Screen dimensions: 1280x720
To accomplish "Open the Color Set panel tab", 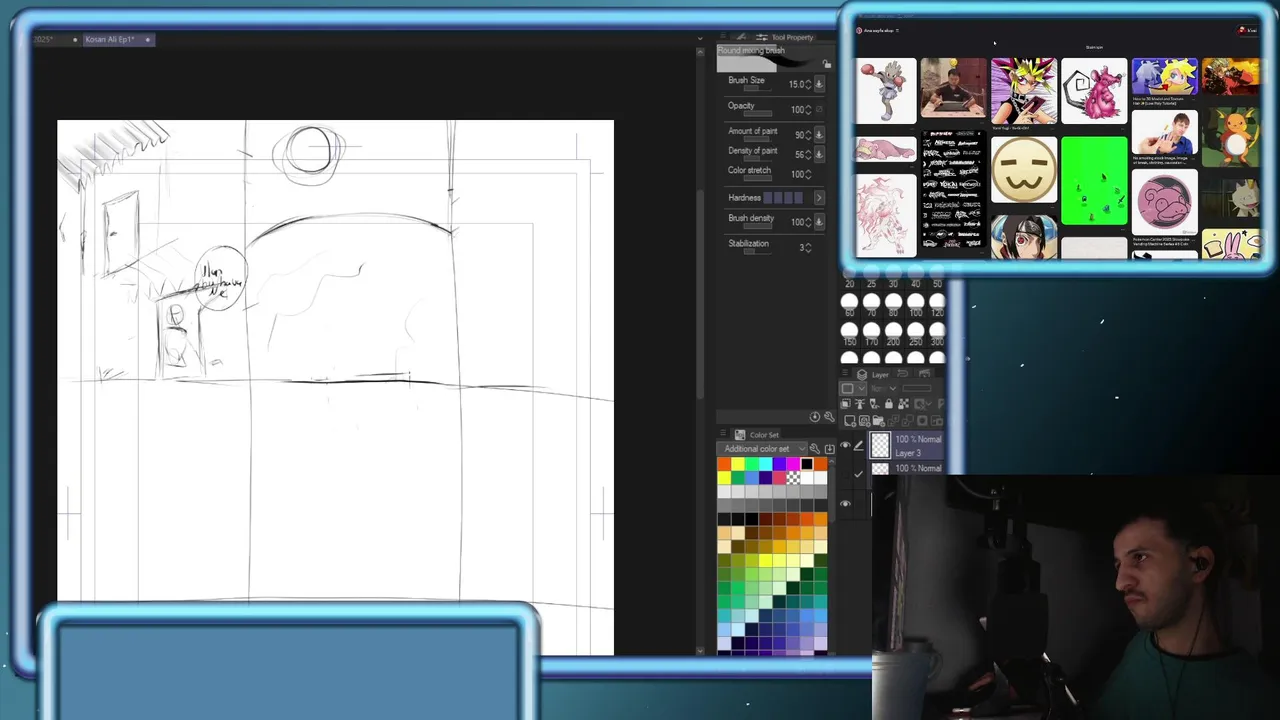I will point(757,435).
